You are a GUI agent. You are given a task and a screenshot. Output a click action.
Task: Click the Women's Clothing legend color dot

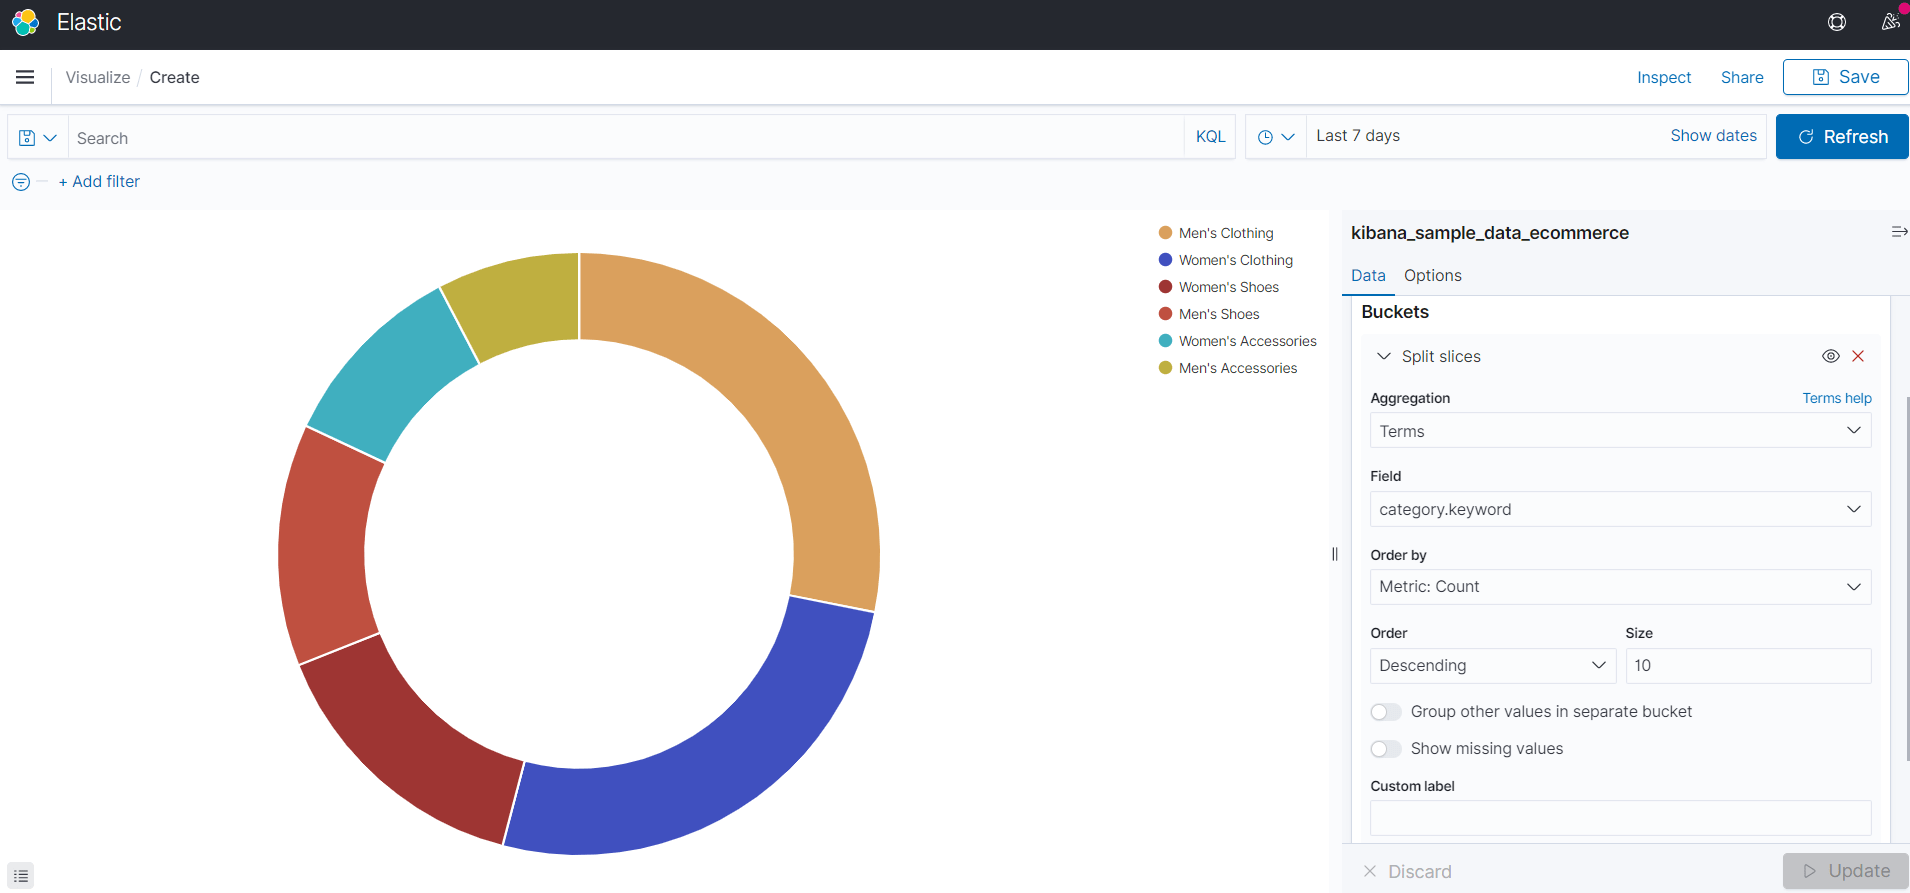click(1165, 260)
